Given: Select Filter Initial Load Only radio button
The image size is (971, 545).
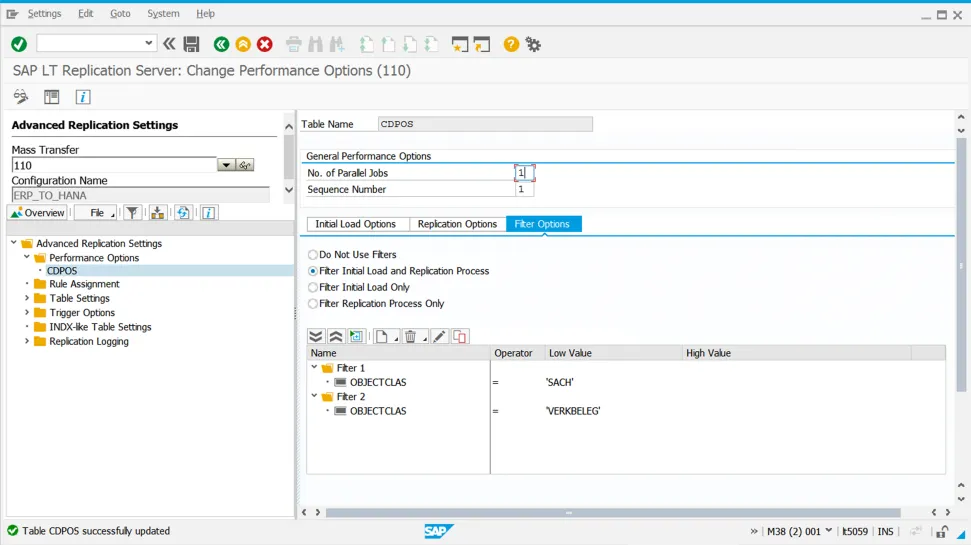Looking at the screenshot, I should point(313,287).
